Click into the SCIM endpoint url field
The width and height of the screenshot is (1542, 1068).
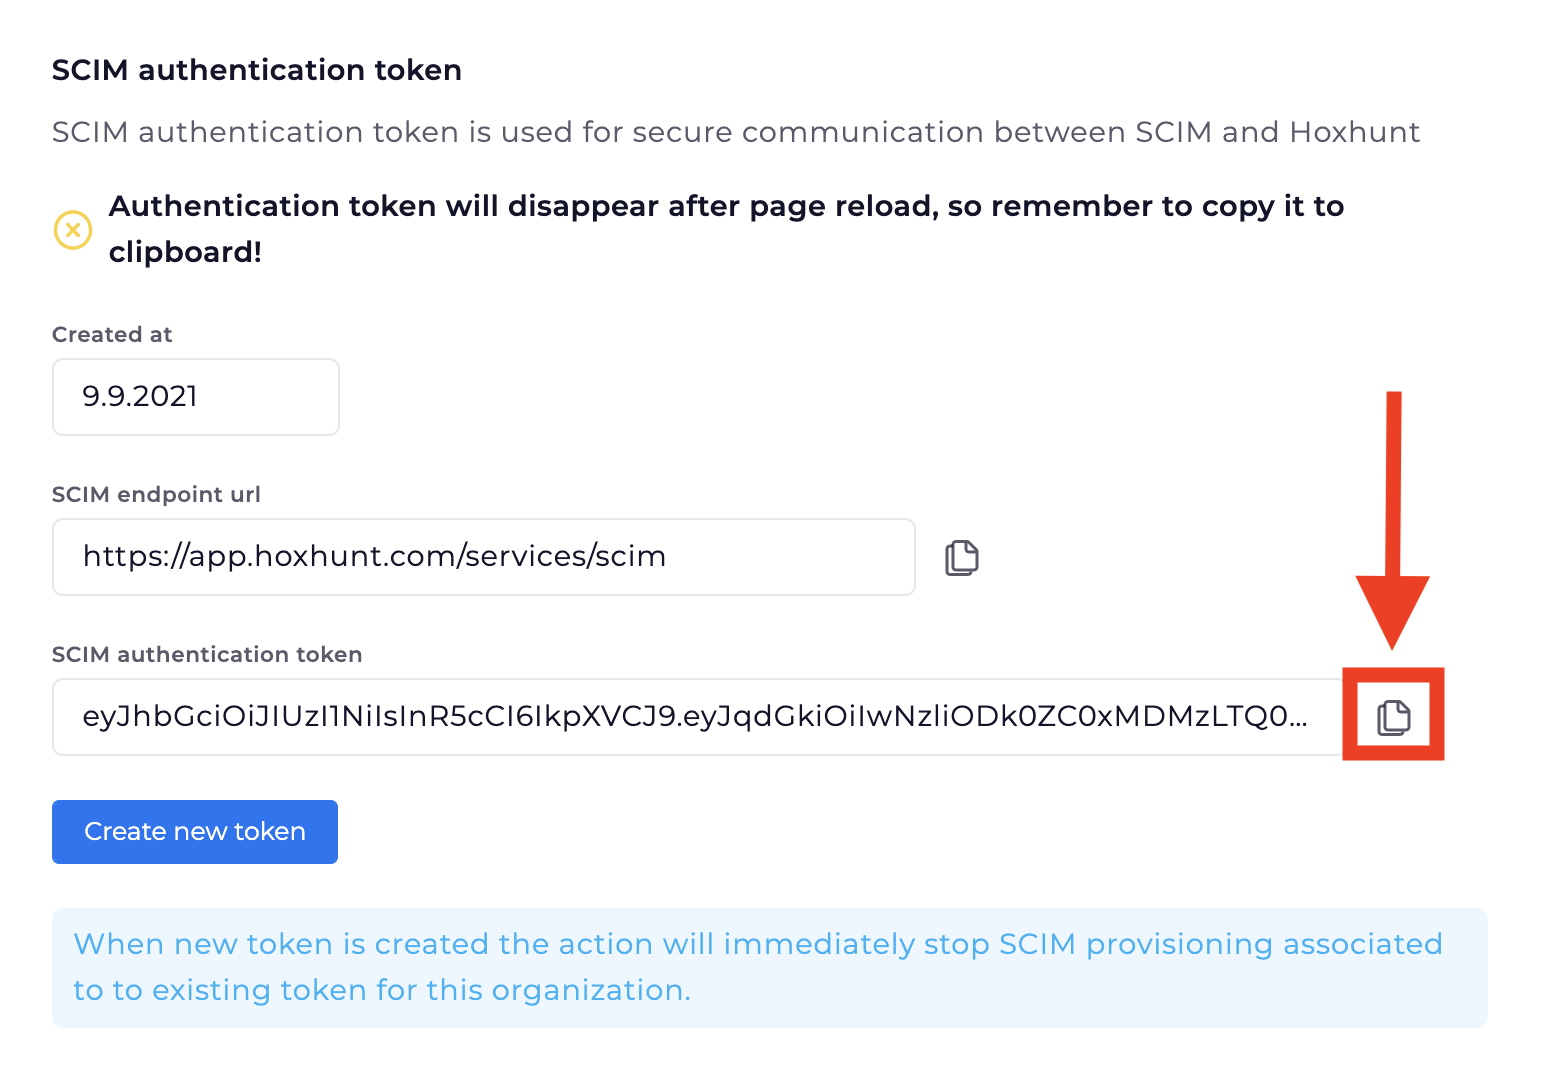(x=483, y=557)
